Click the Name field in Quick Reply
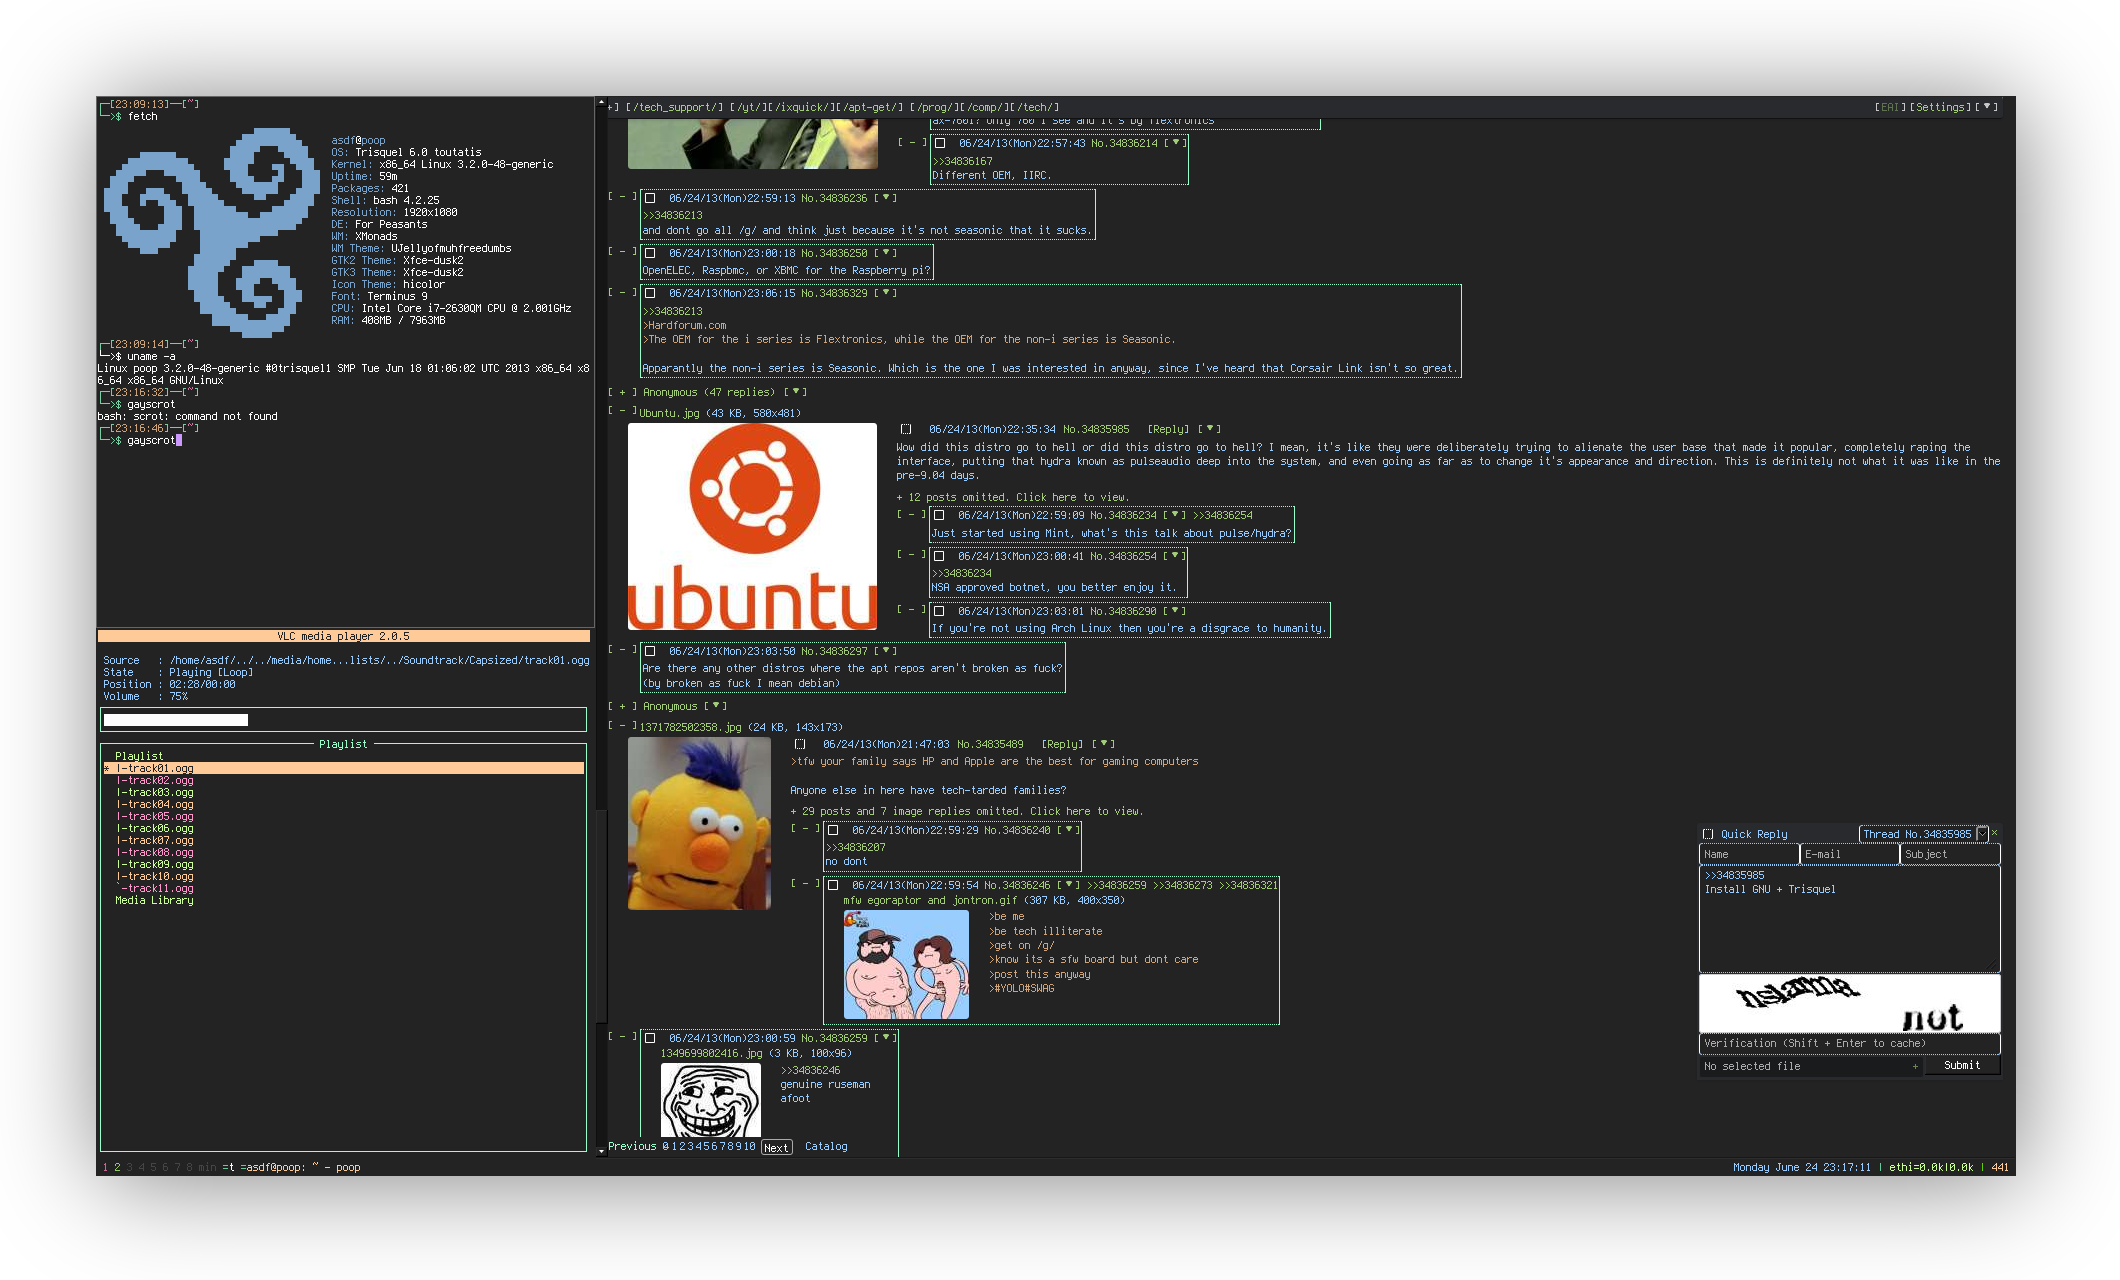The image size is (2120, 1280). point(1749,854)
